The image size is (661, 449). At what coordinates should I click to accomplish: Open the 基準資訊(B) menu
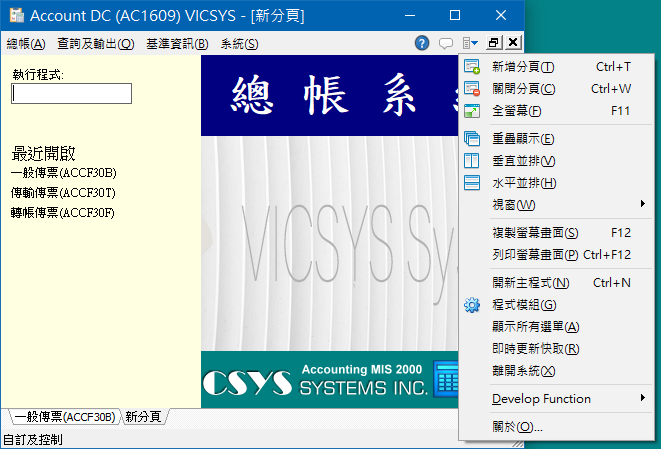(x=177, y=43)
